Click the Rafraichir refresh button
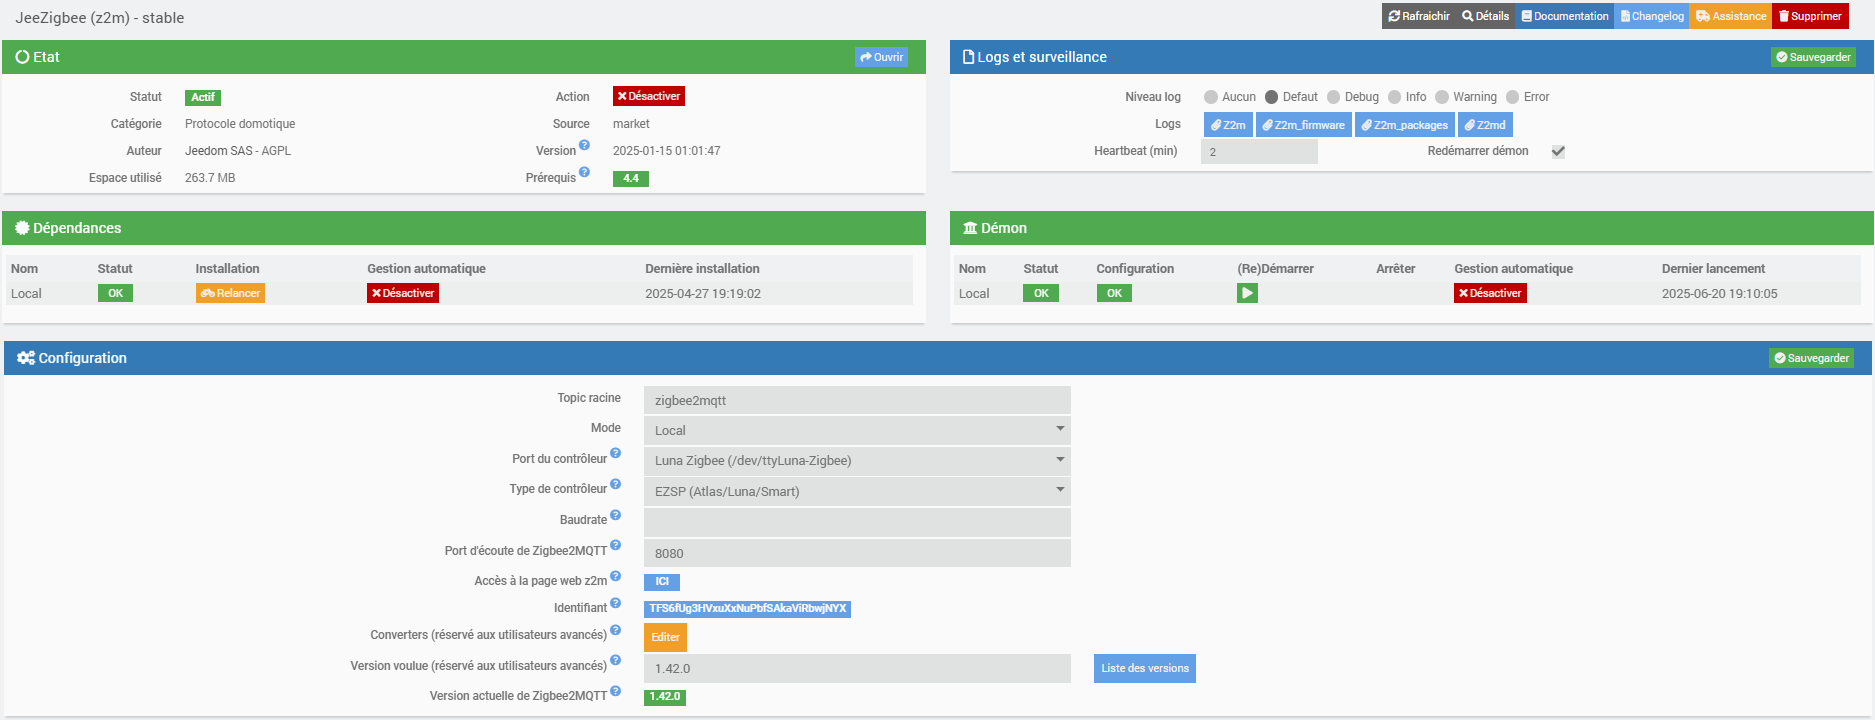This screenshot has height=720, width=1875. point(1418,16)
